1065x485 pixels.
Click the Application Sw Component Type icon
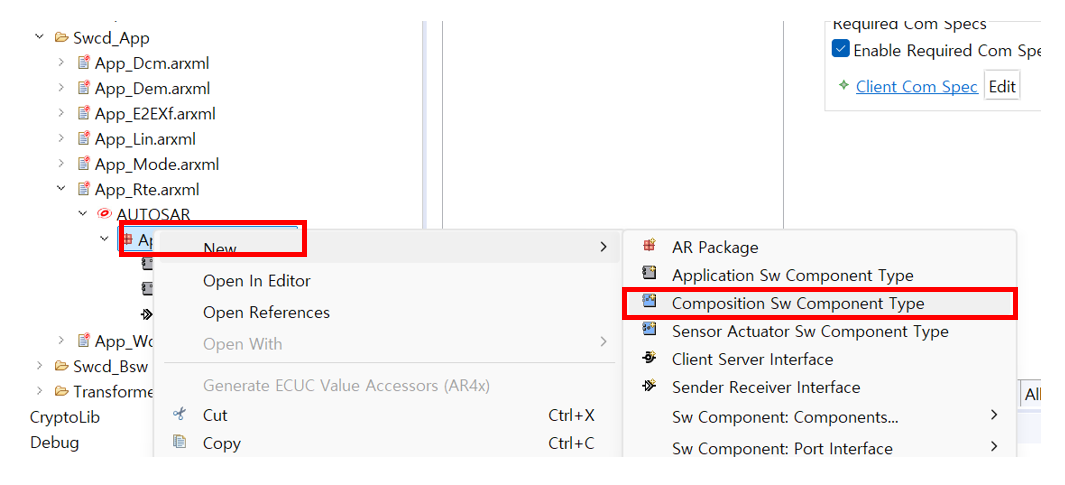pyautogui.click(x=649, y=274)
